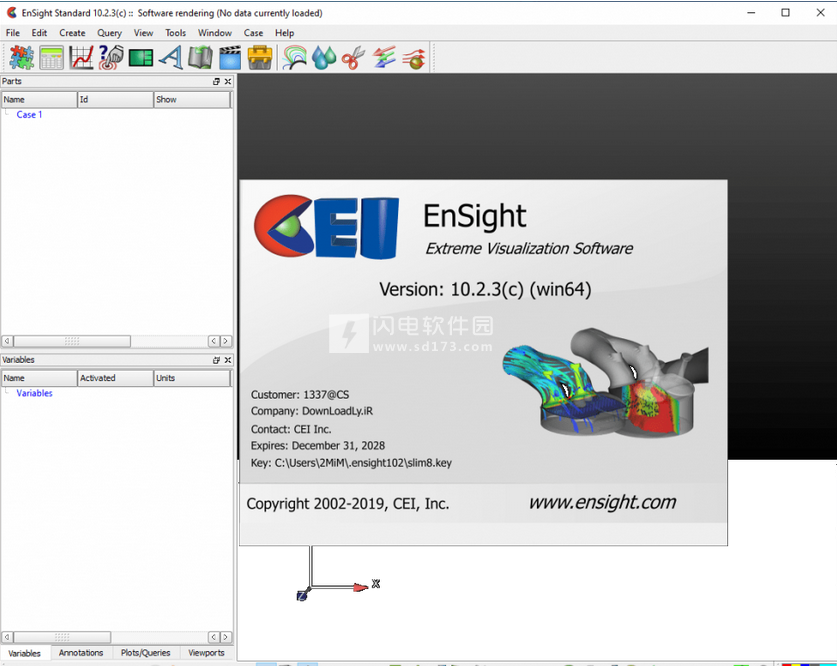This screenshot has height=666, width=837.
Task: Minimize the EnSight window
Action: tap(751, 13)
